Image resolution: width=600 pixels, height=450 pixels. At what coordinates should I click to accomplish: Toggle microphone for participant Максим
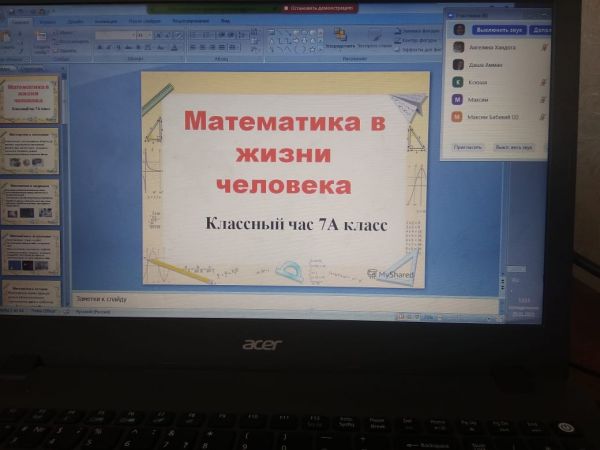(544, 99)
